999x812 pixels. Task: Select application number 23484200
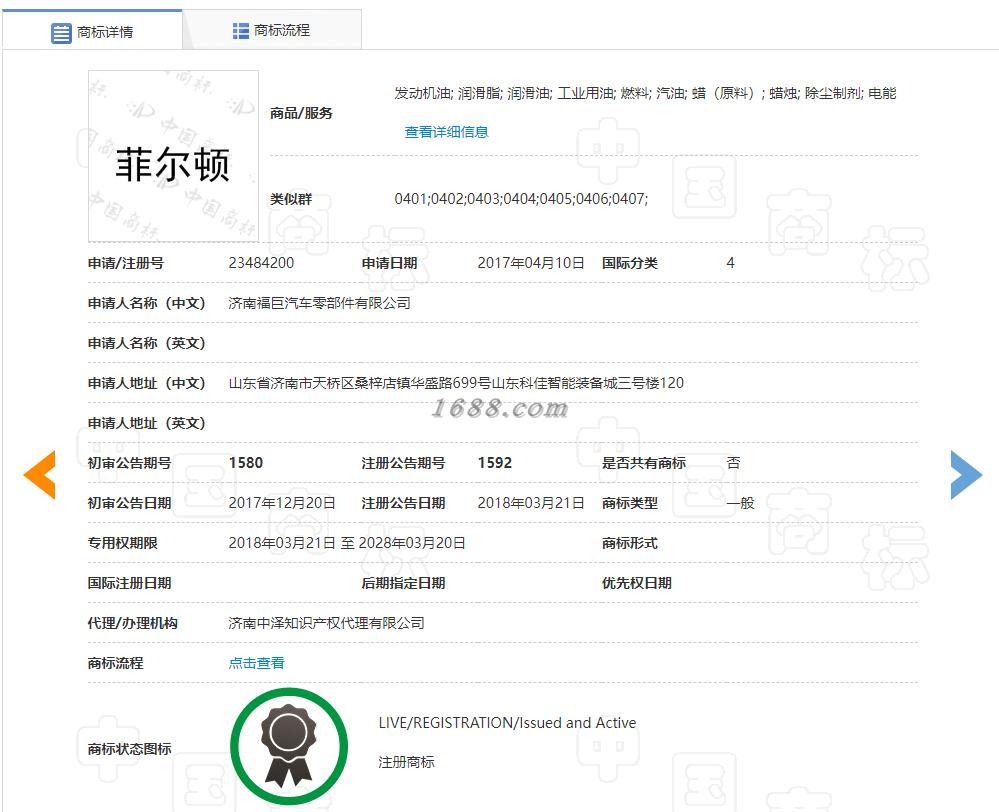click(261, 263)
